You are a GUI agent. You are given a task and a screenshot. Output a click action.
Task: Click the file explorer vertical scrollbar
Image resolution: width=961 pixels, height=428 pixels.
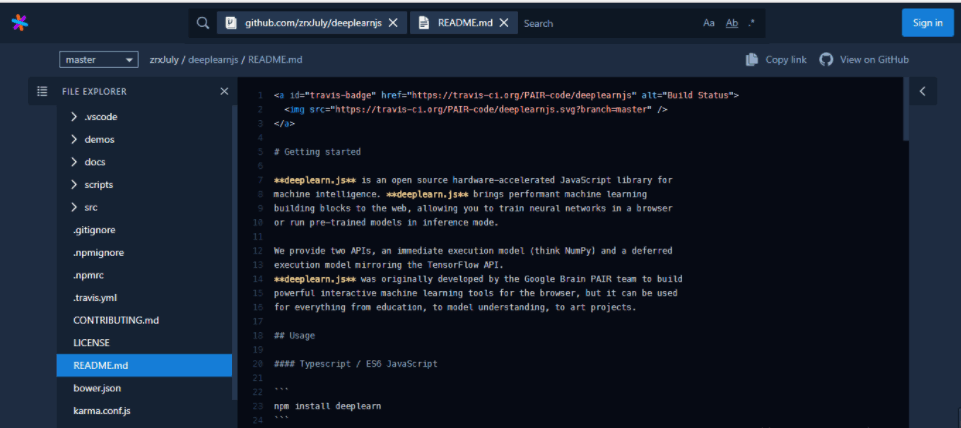point(235,251)
